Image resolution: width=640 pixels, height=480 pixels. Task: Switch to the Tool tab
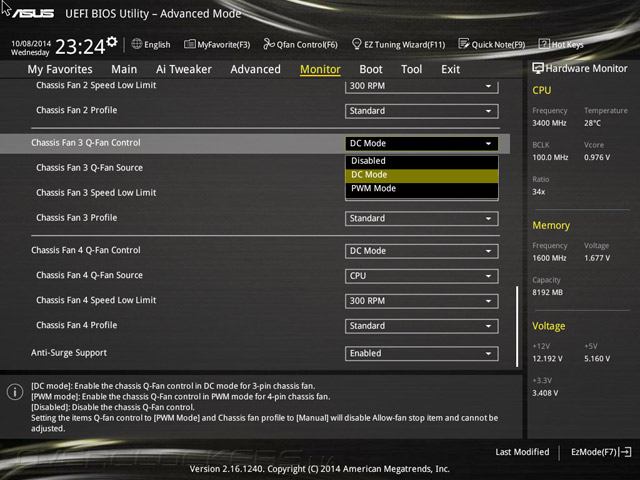point(411,69)
